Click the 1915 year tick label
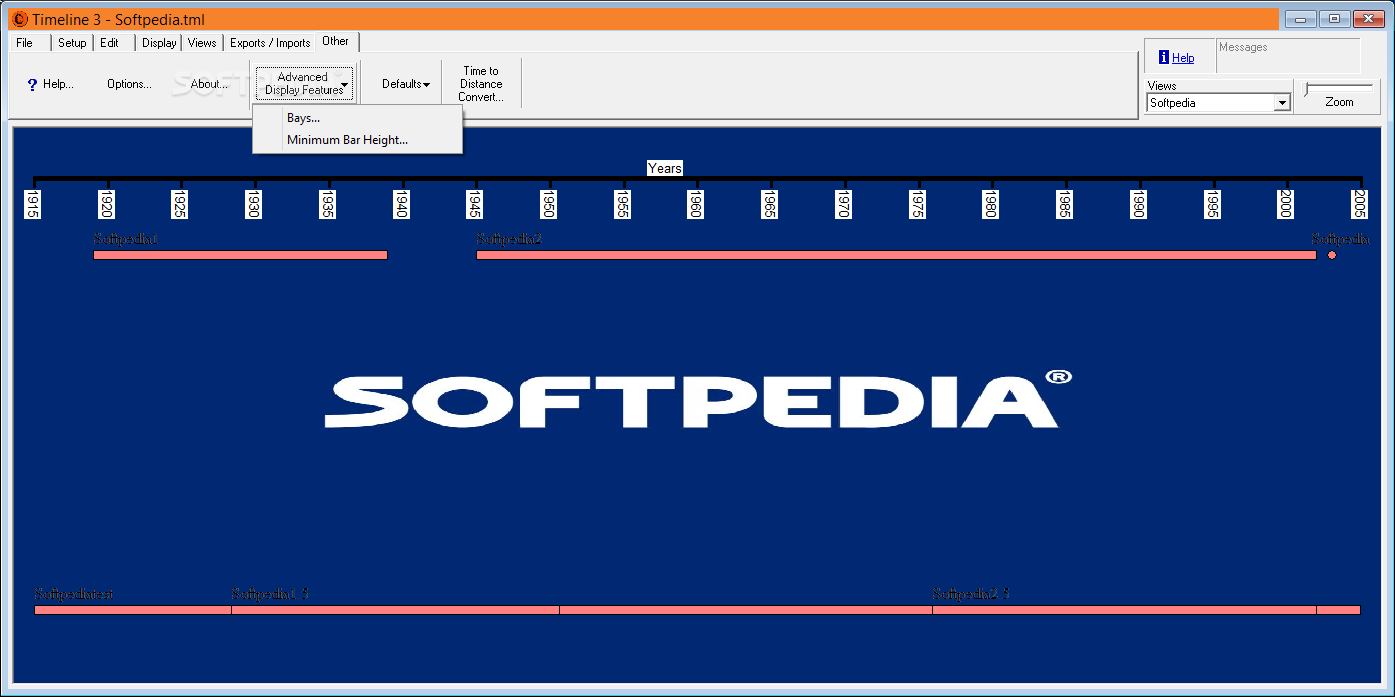This screenshot has height=697, width=1395. click(32, 204)
